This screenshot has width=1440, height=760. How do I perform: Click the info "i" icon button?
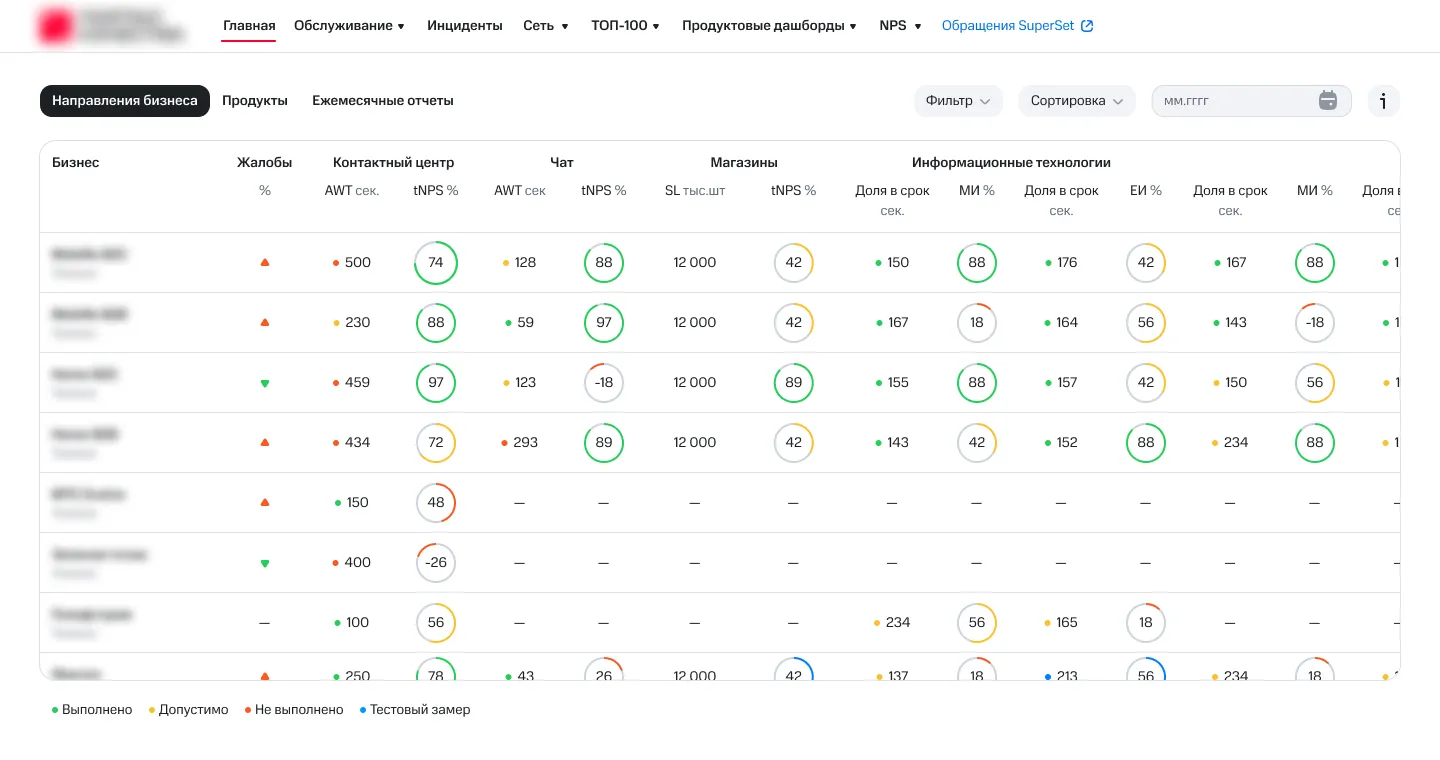[x=1383, y=101]
